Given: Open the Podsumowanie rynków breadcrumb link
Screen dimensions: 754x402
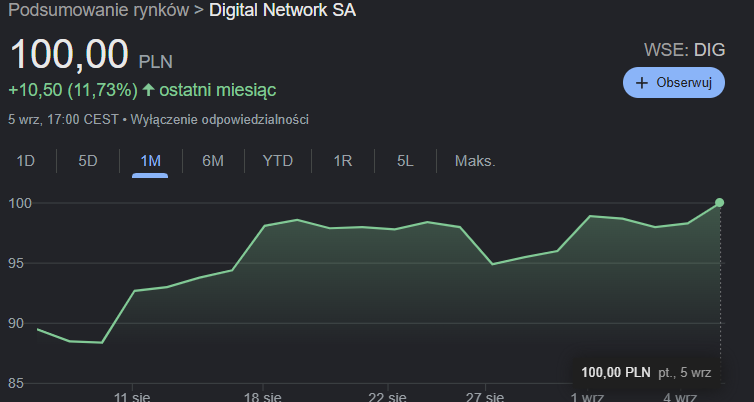Looking at the screenshot, I should [x=99, y=10].
